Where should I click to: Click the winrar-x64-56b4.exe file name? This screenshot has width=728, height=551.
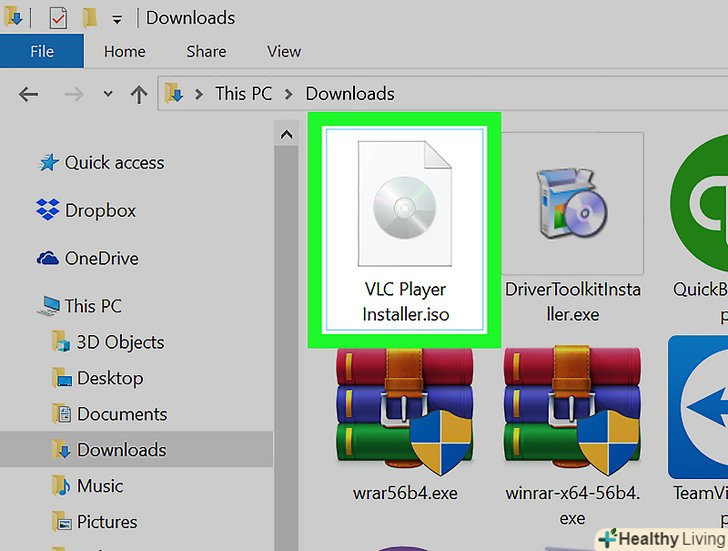[572, 505]
